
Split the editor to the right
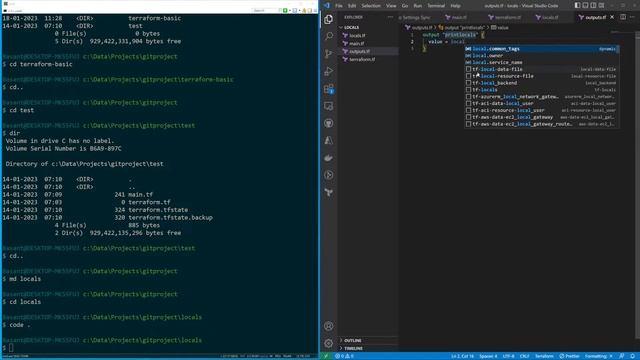pyautogui.click(x=623, y=17)
